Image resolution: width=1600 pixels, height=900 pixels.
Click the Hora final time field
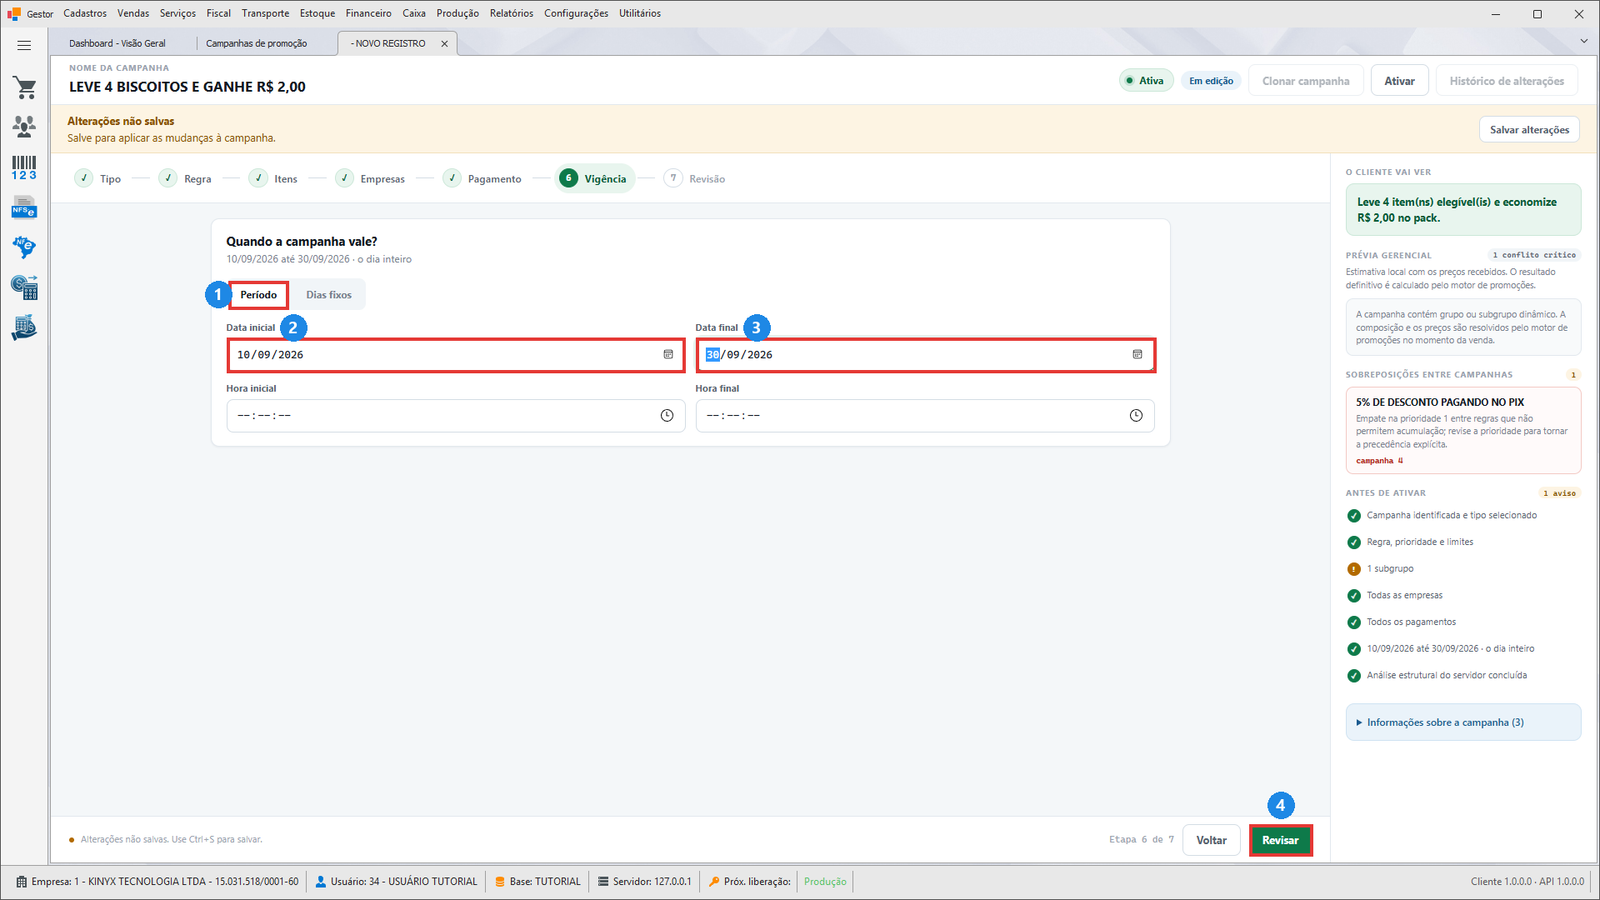click(x=925, y=416)
